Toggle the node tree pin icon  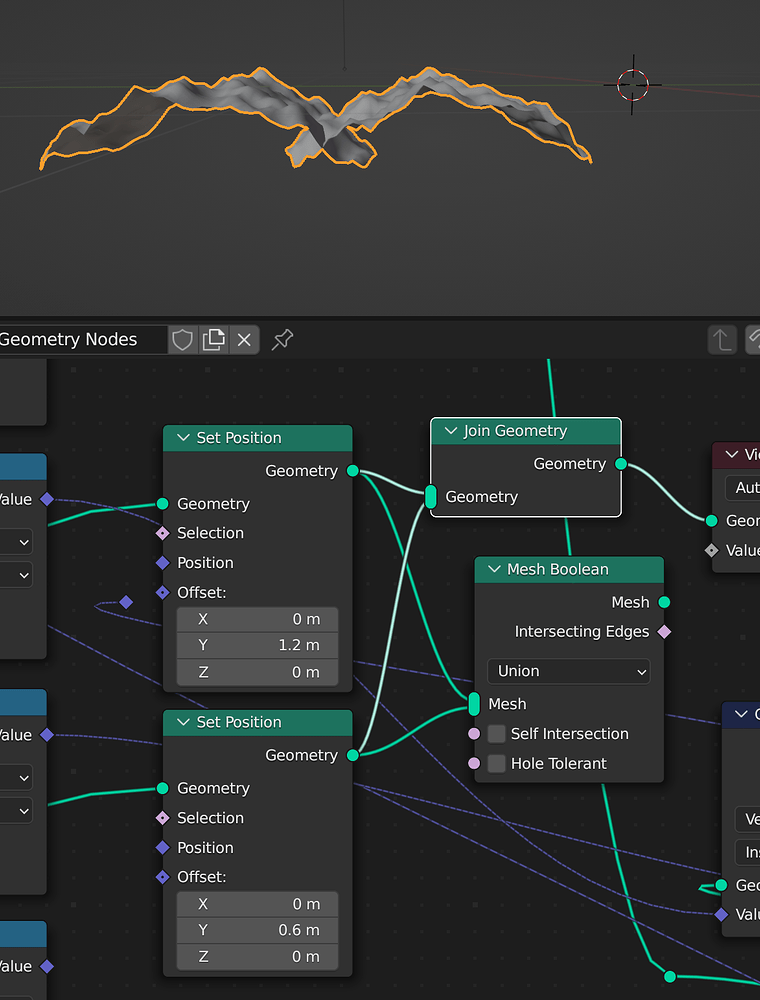pyautogui.click(x=282, y=339)
